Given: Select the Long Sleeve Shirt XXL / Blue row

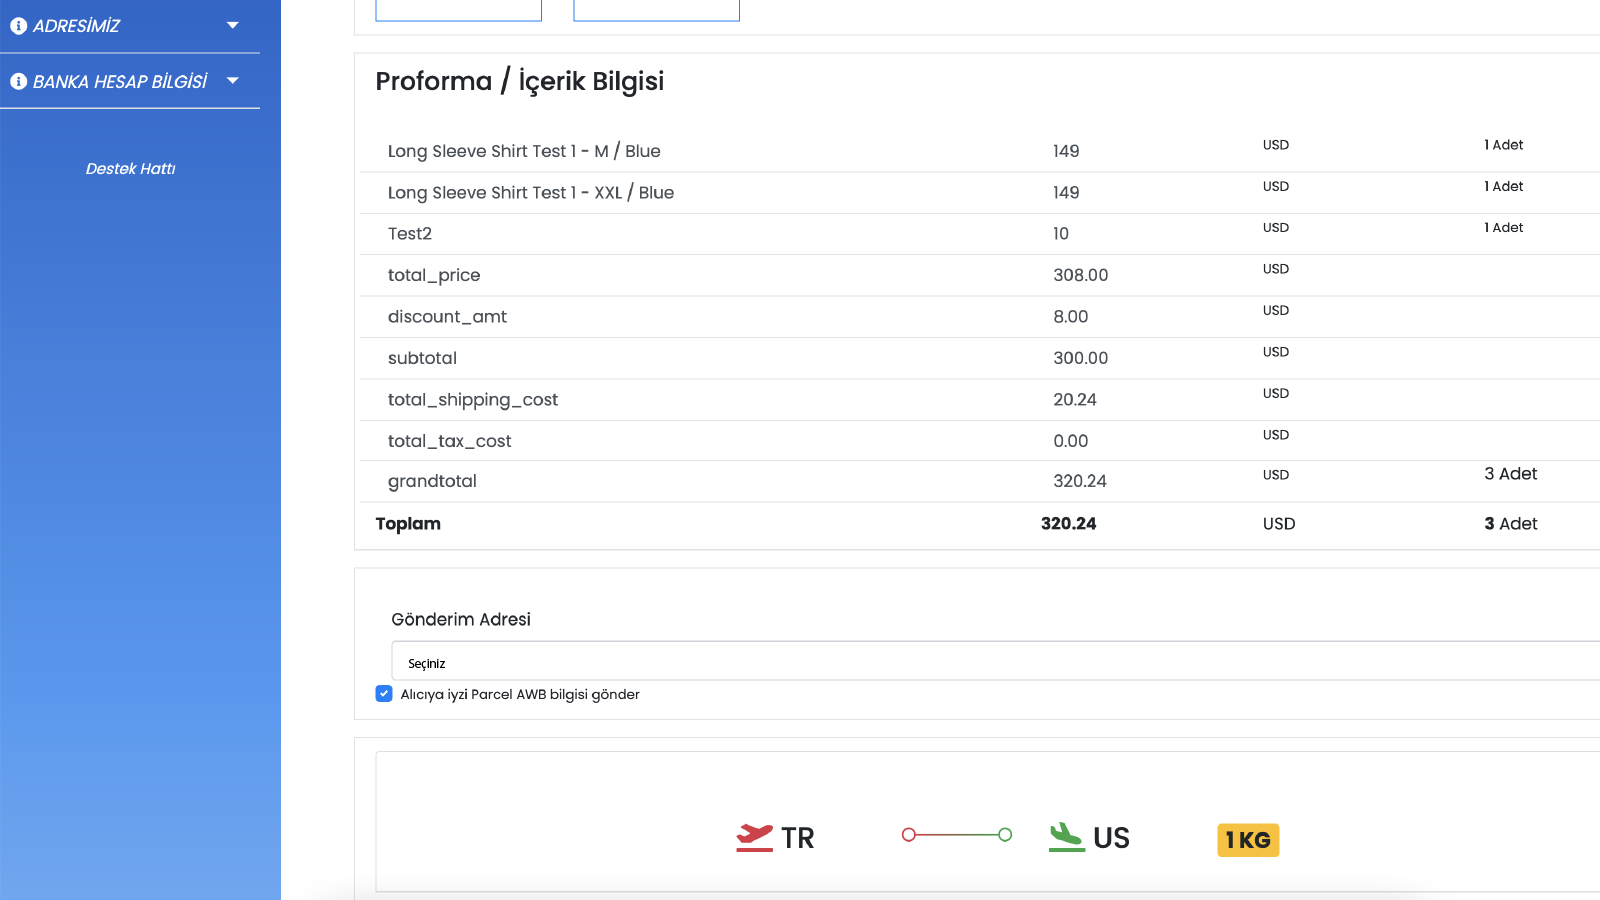Looking at the screenshot, I should (x=980, y=193).
